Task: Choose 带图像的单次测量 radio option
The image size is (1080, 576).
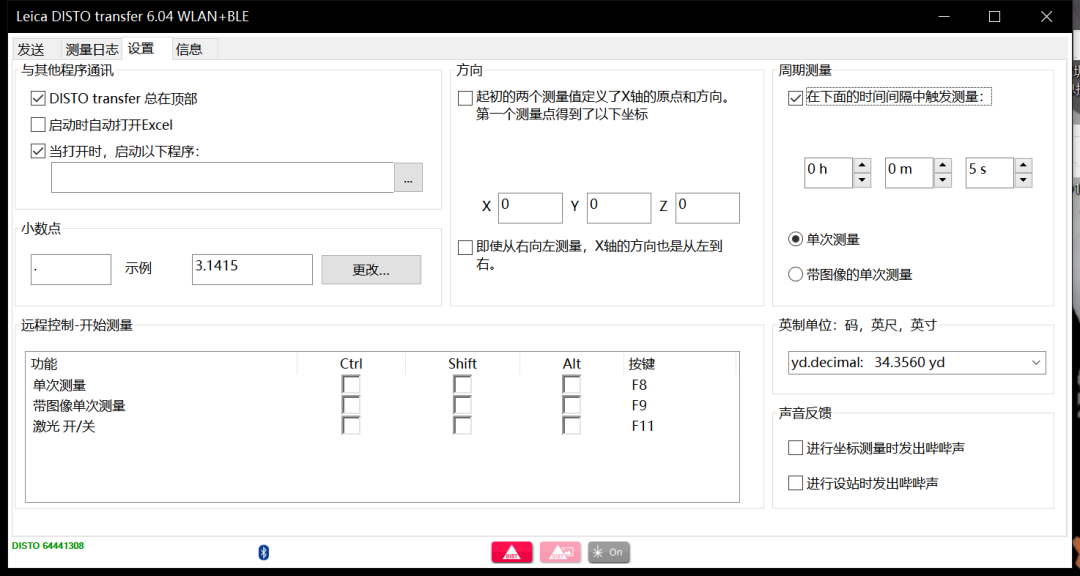Action: click(794, 273)
